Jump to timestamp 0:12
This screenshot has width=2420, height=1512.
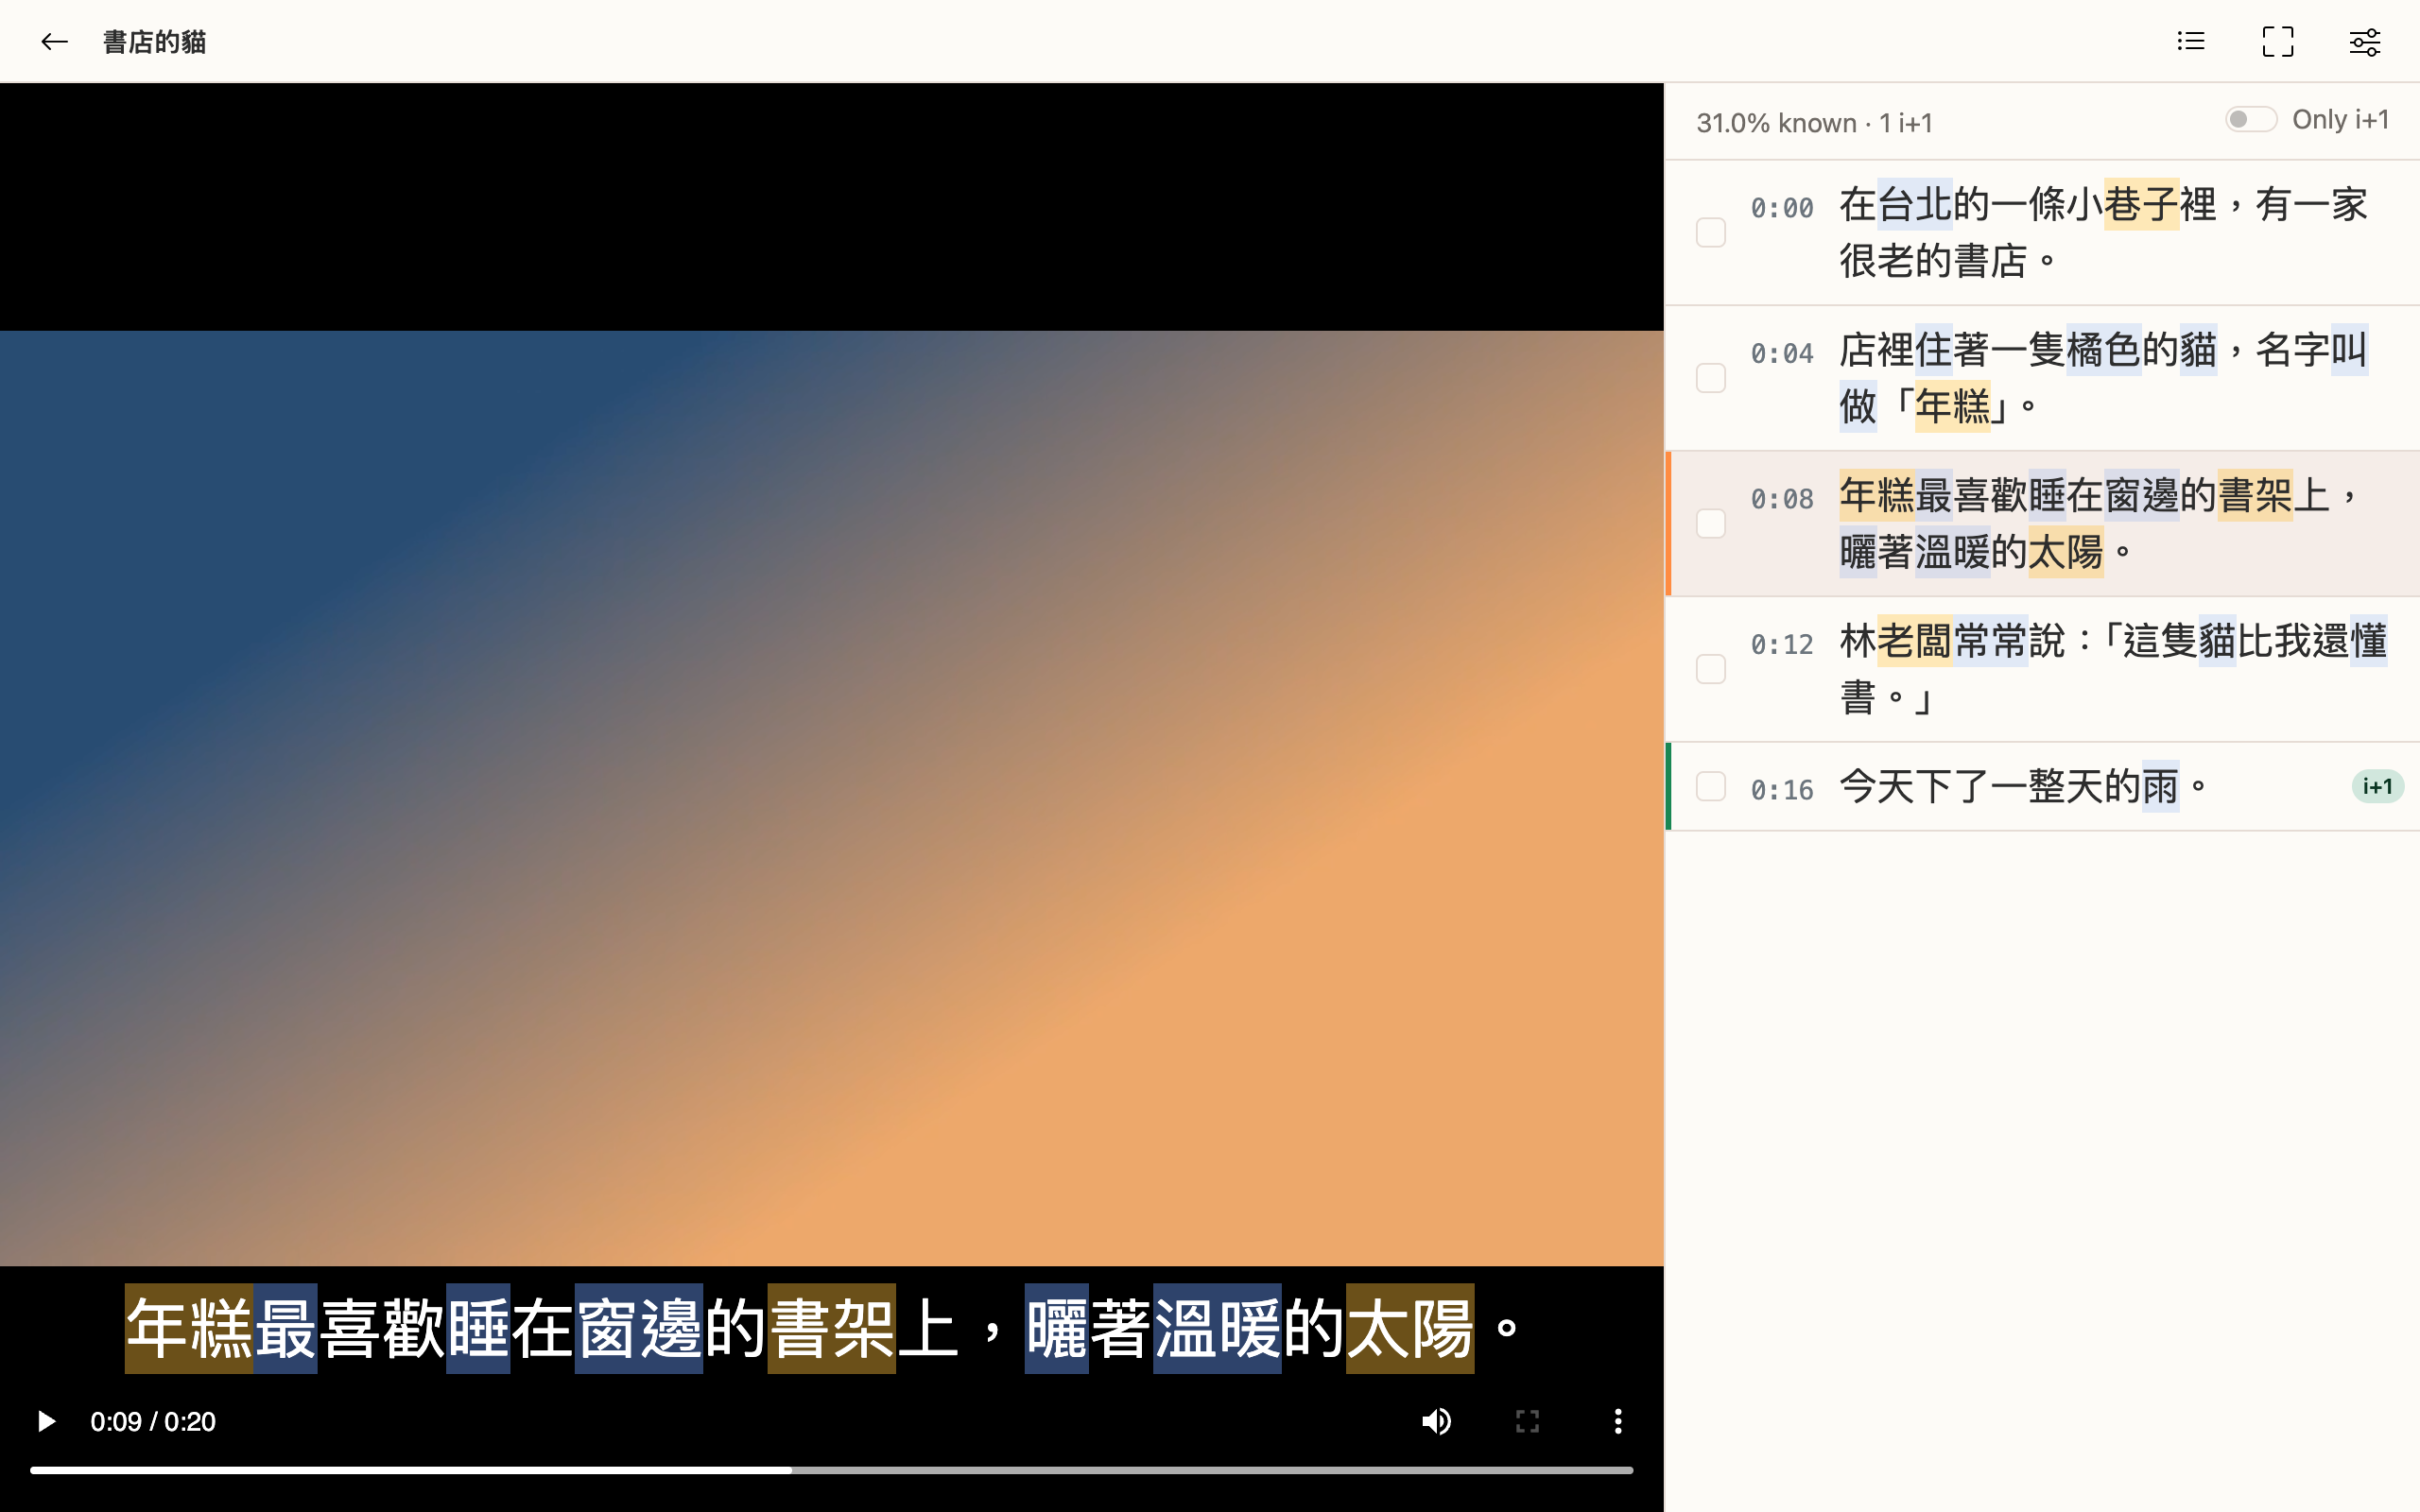click(x=1781, y=644)
